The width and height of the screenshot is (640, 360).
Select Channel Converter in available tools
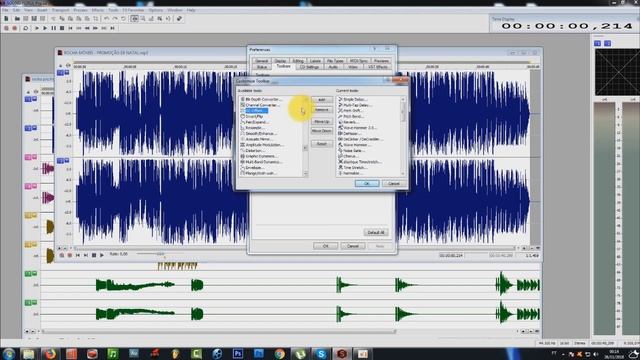pyautogui.click(x=260, y=105)
